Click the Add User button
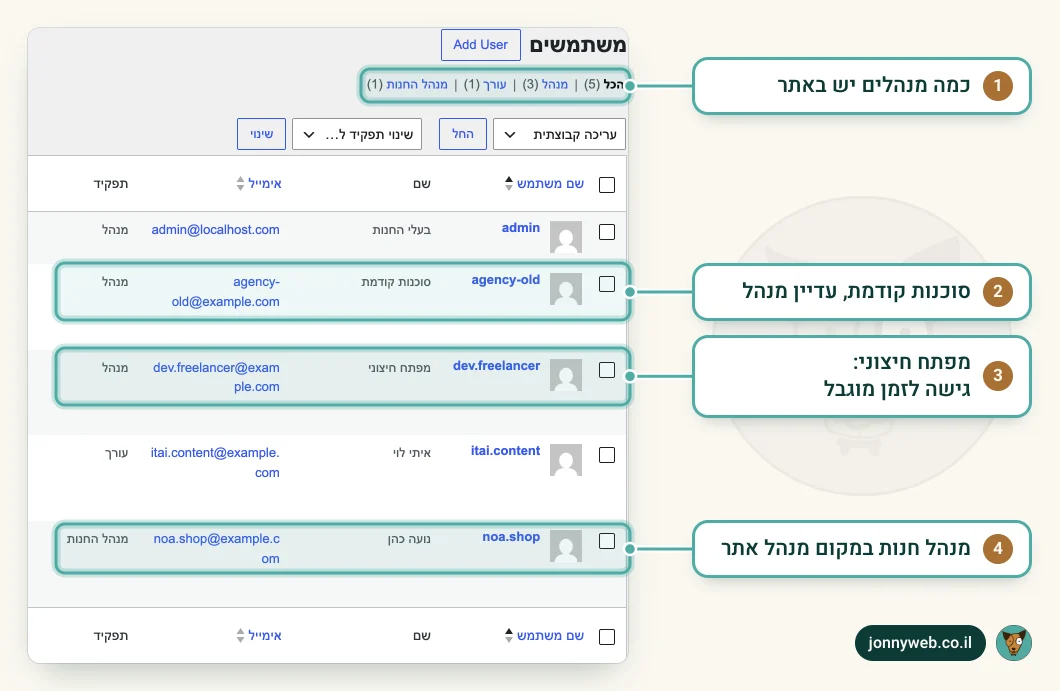 (481, 45)
